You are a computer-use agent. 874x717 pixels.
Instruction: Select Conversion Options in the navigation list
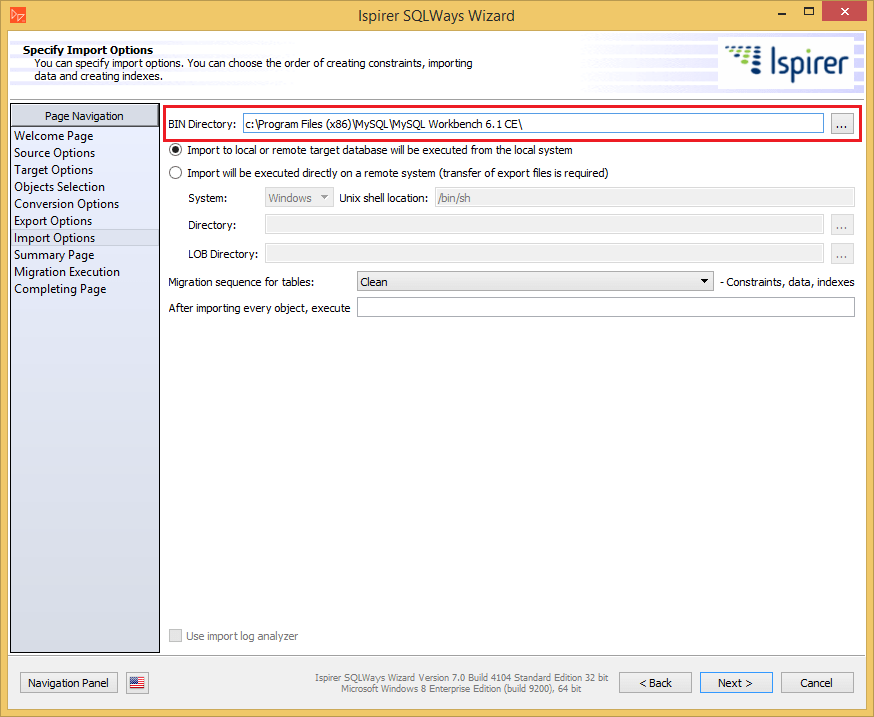(66, 203)
